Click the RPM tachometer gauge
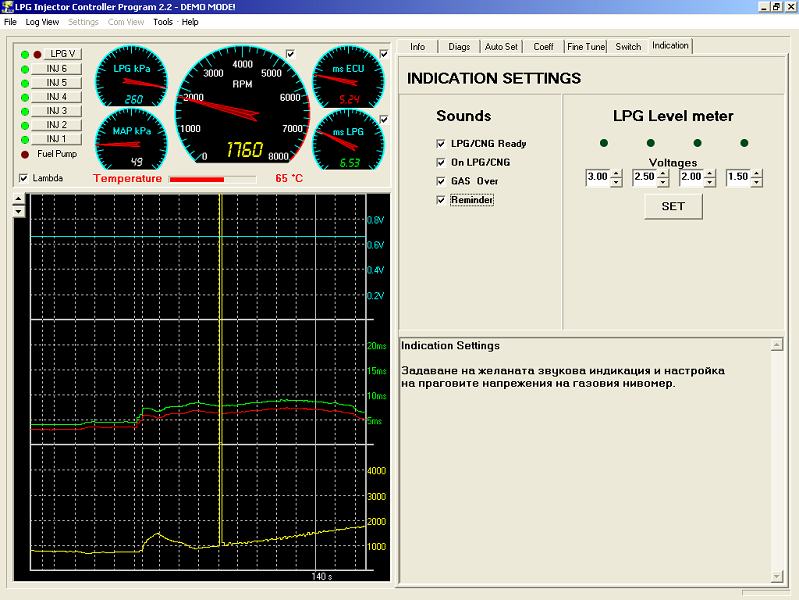799x600 pixels. click(x=242, y=105)
